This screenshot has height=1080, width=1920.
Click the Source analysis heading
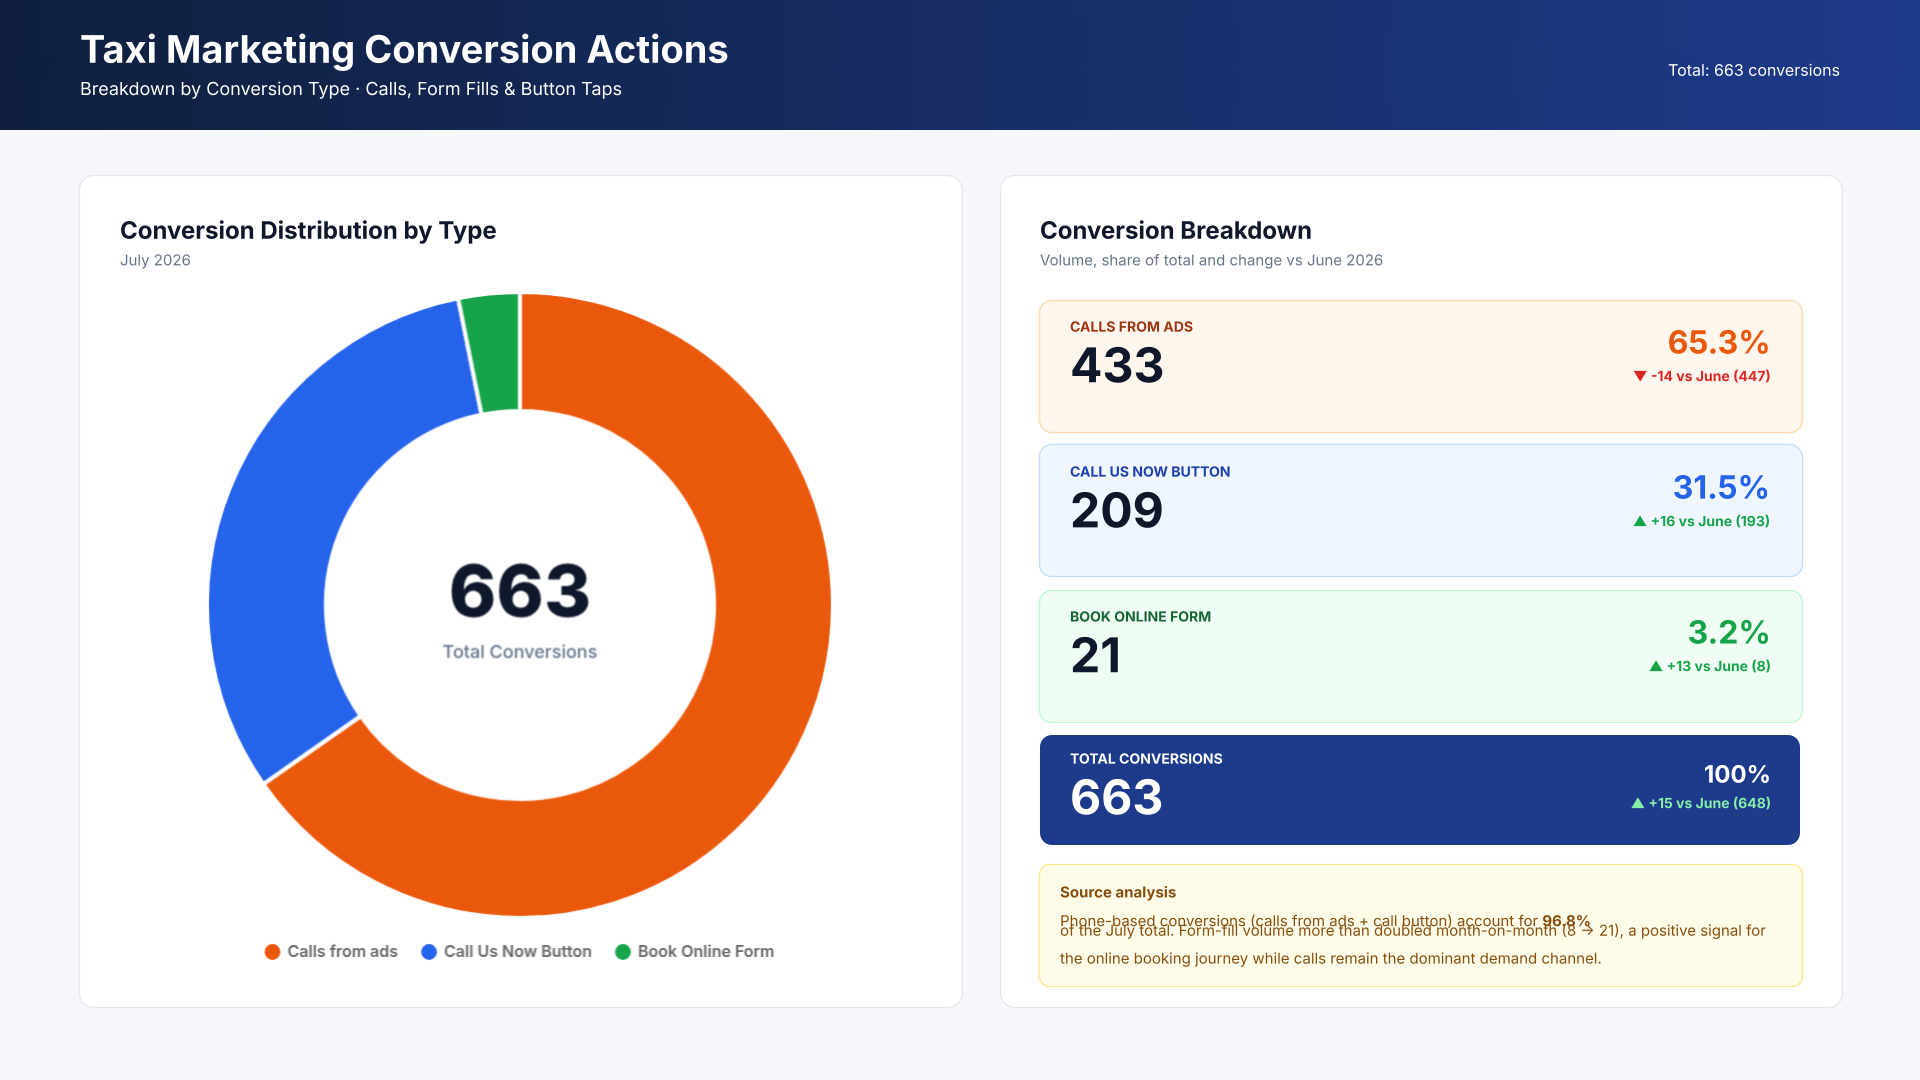1118,892
